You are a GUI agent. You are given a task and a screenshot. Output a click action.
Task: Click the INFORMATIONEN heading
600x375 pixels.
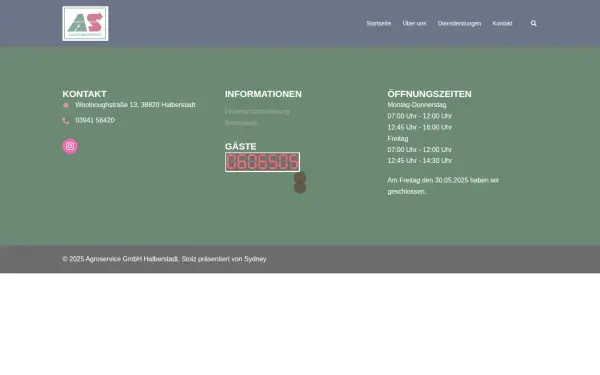[263, 94]
